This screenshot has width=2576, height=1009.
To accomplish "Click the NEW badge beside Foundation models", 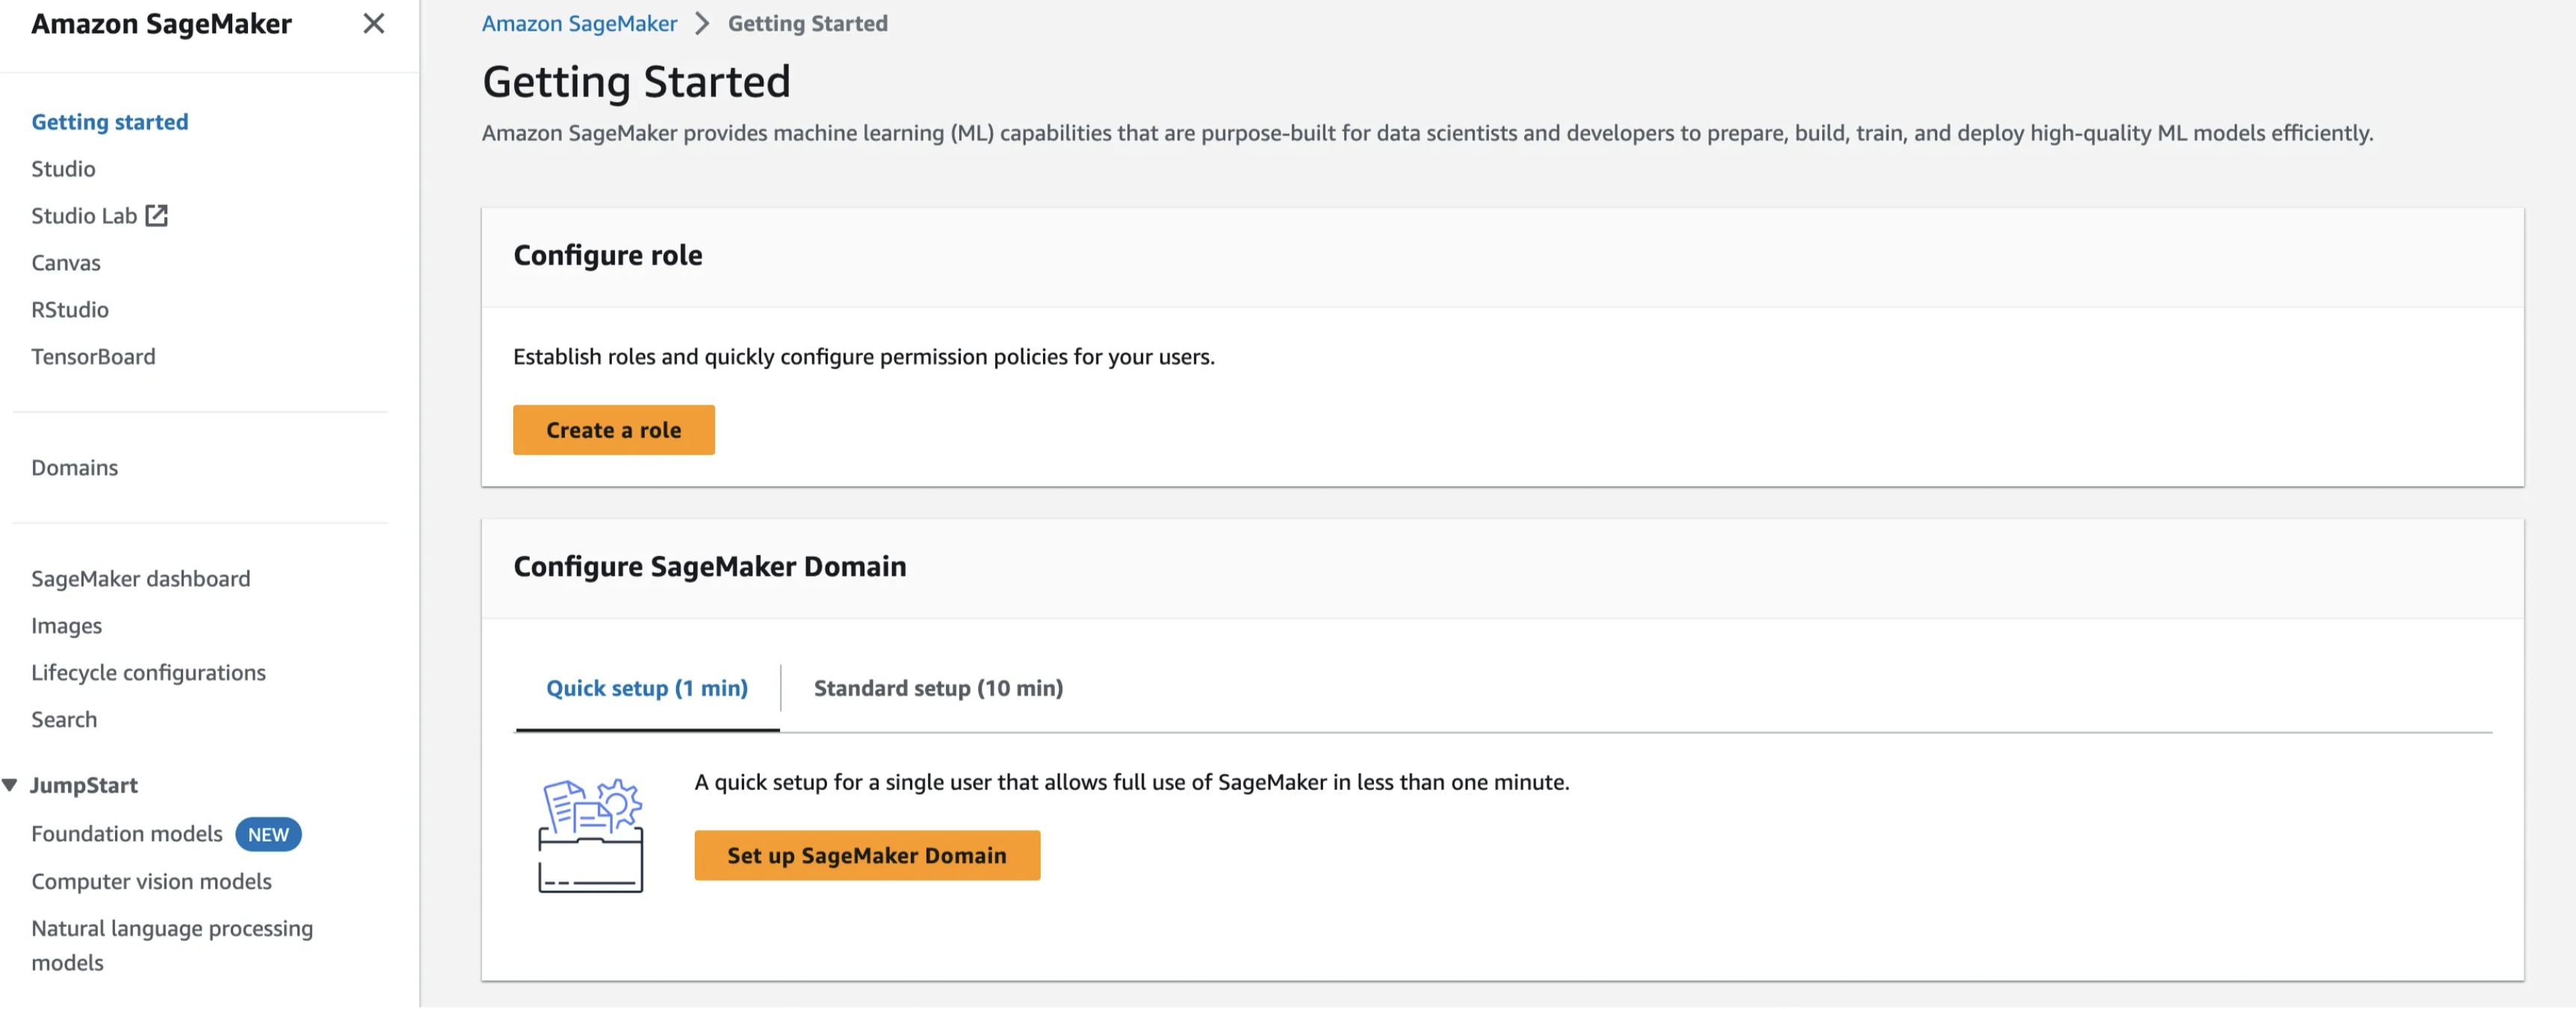I will pyautogui.click(x=268, y=834).
